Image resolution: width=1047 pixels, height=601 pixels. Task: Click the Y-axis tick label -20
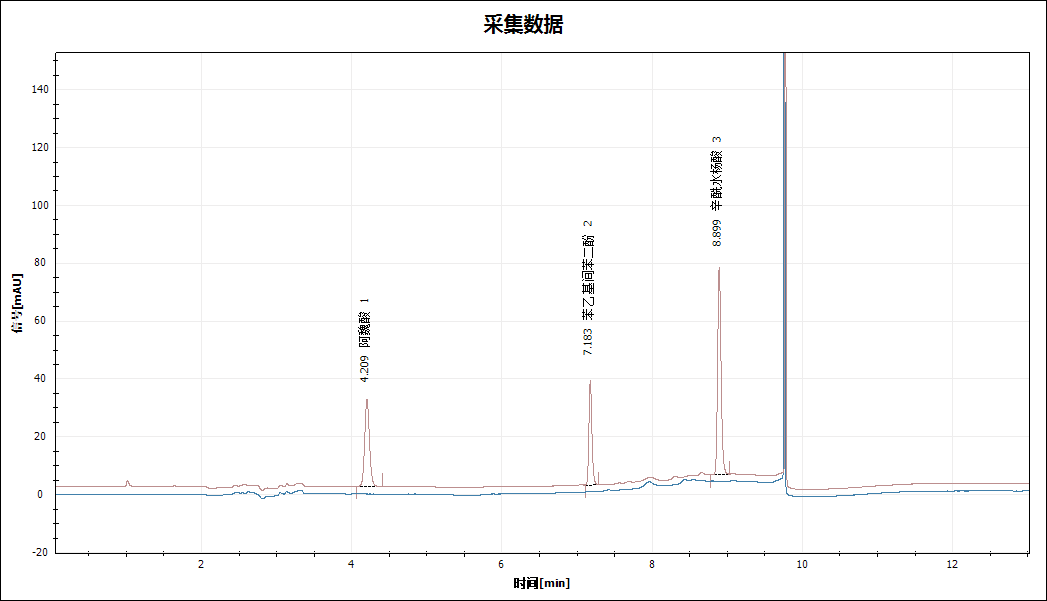click(x=40, y=552)
